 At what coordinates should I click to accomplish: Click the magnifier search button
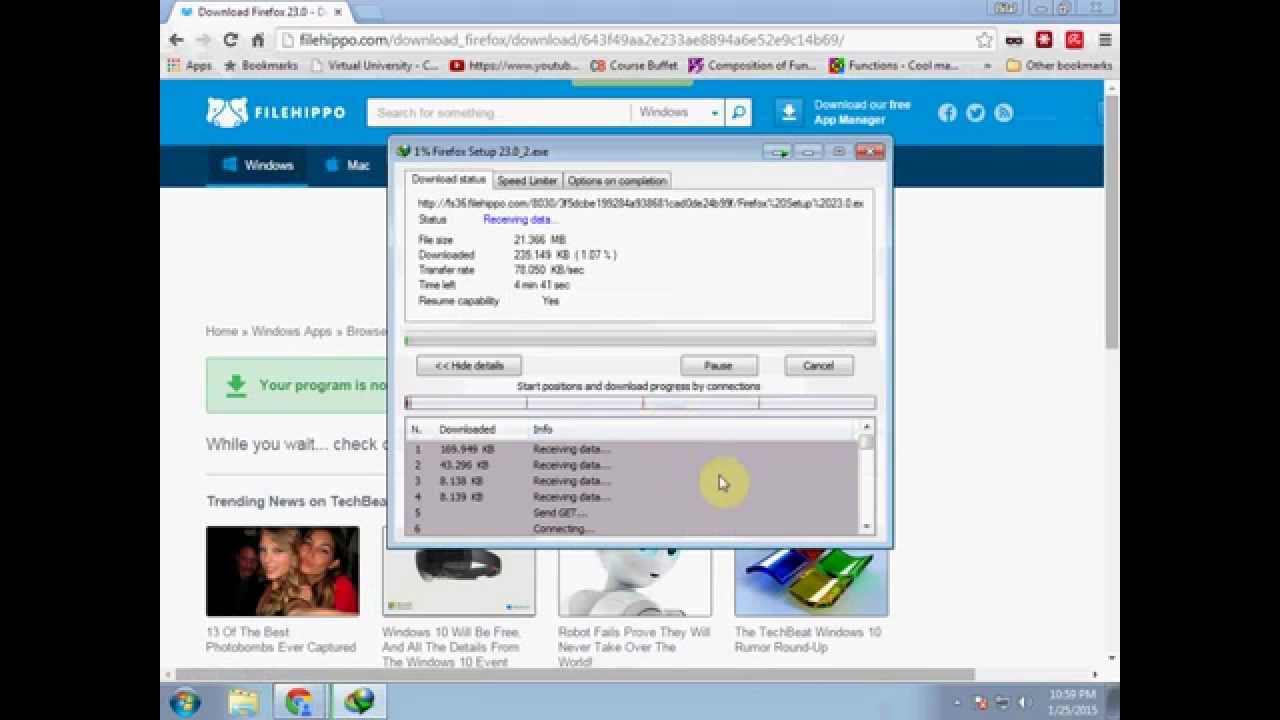[x=738, y=112]
